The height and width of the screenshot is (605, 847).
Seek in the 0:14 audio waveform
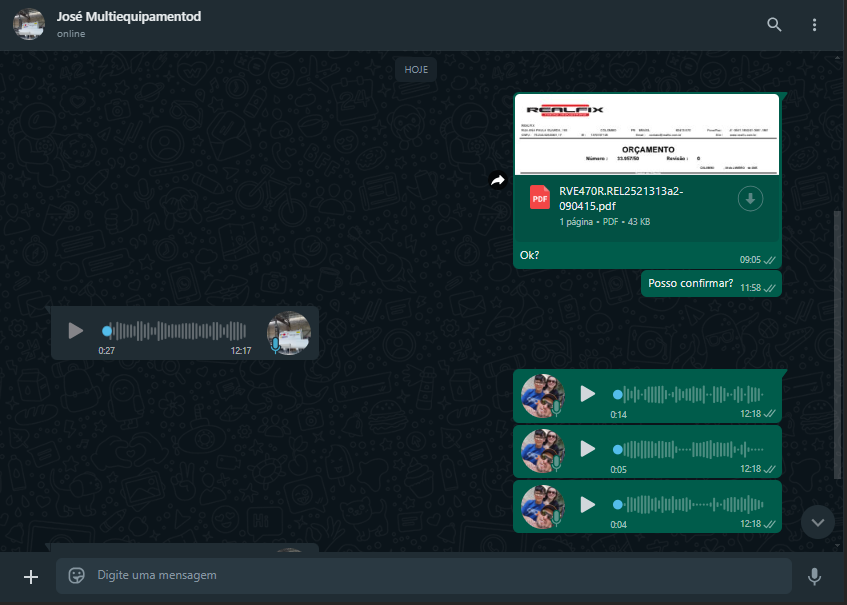[690, 394]
